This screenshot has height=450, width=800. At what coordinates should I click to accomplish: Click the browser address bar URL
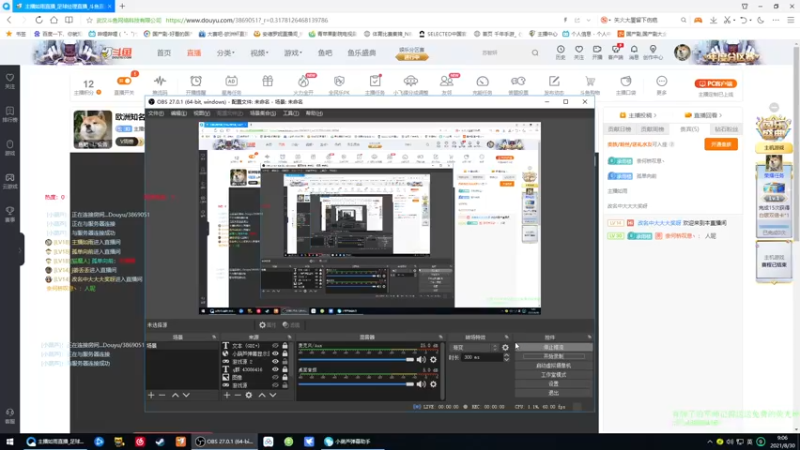[246, 20]
